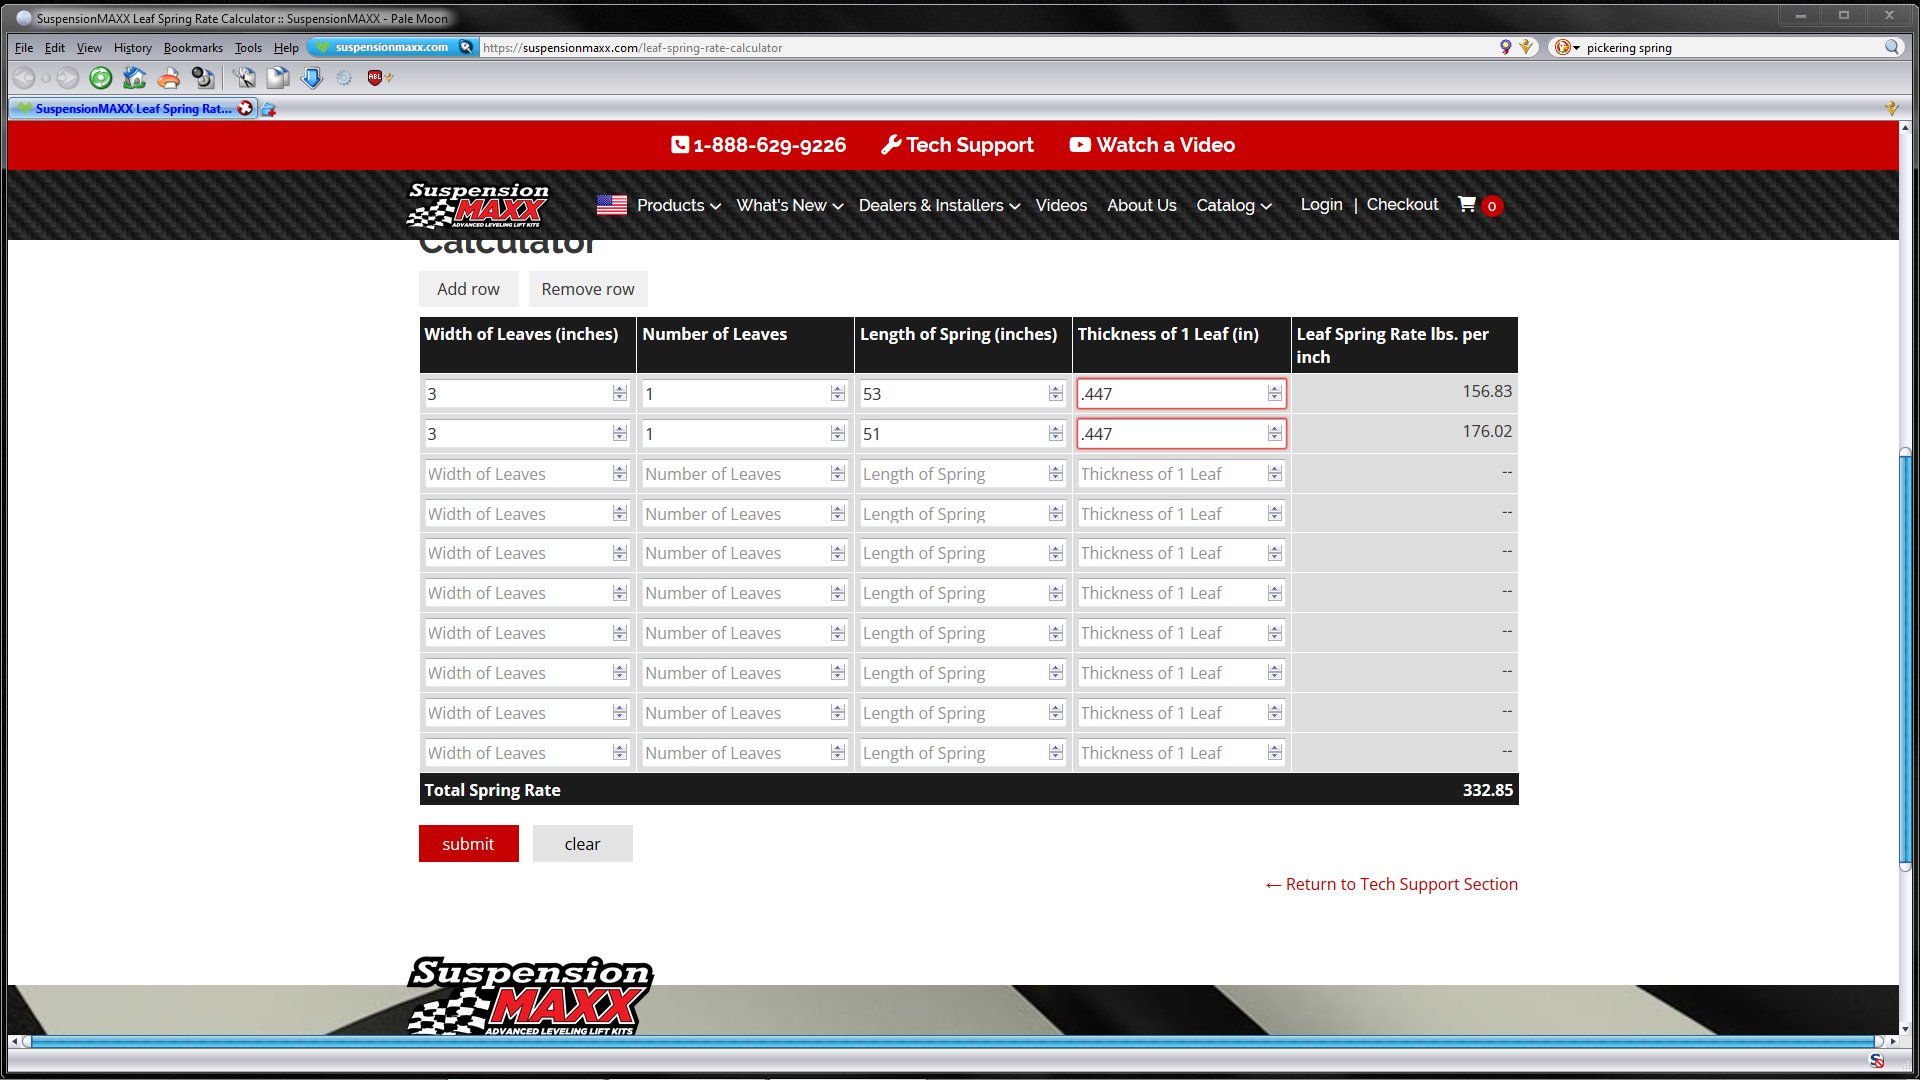Click the back navigation arrow

[24, 78]
